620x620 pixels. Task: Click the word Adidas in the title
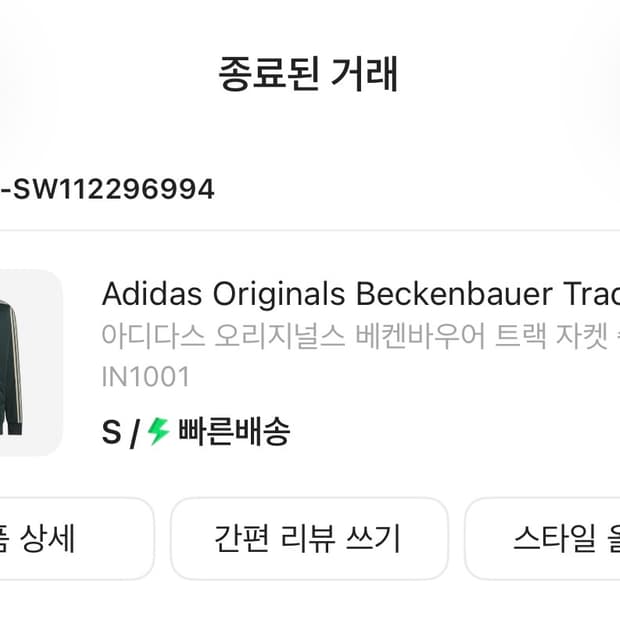pyautogui.click(x=151, y=294)
